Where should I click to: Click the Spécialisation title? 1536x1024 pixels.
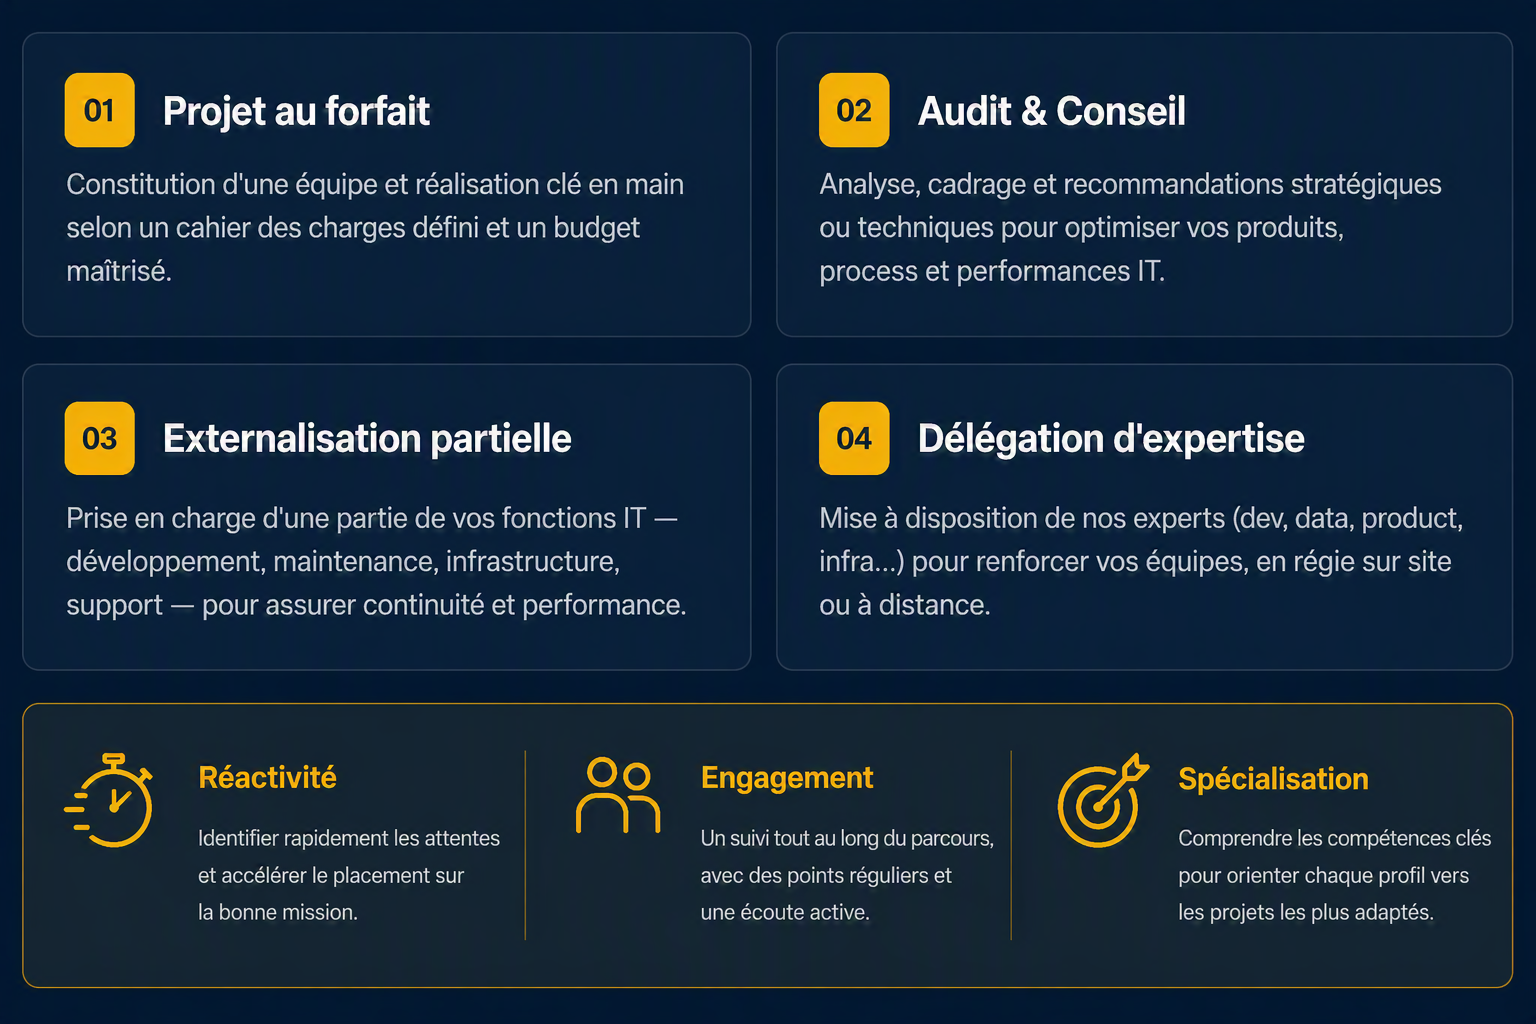pos(1273,779)
